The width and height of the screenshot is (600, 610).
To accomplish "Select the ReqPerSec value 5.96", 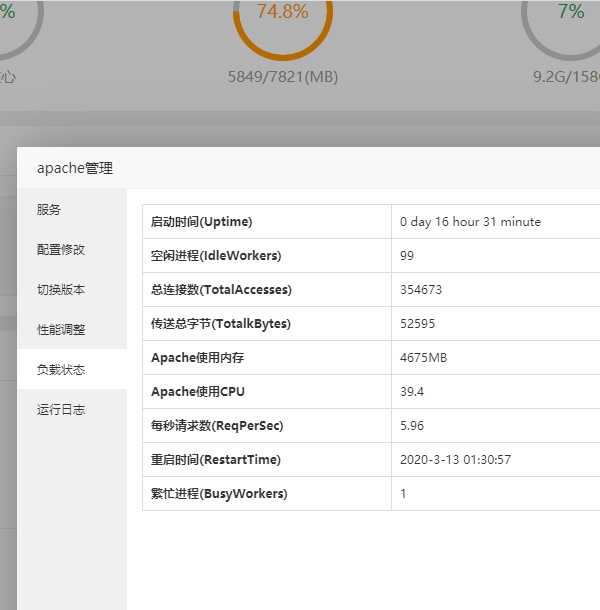I will pos(412,426).
